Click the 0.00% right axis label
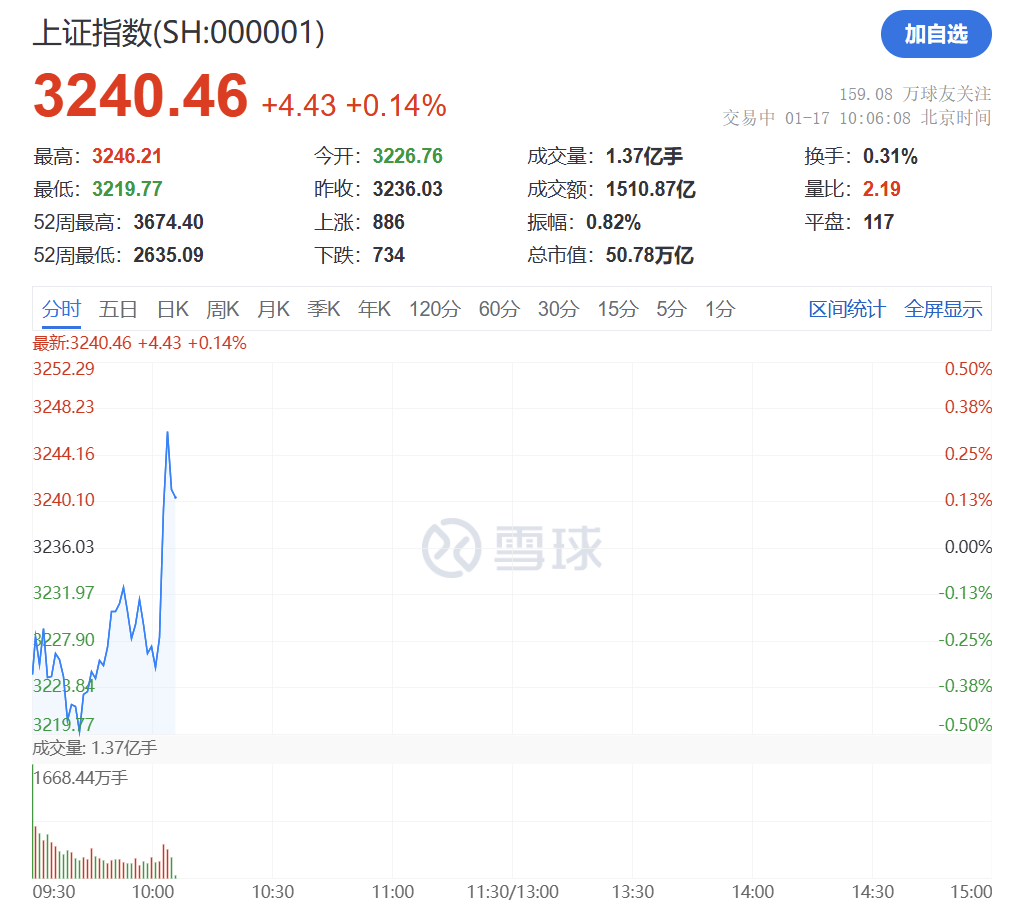Viewport: 1011px width, 916px height. pos(968,547)
